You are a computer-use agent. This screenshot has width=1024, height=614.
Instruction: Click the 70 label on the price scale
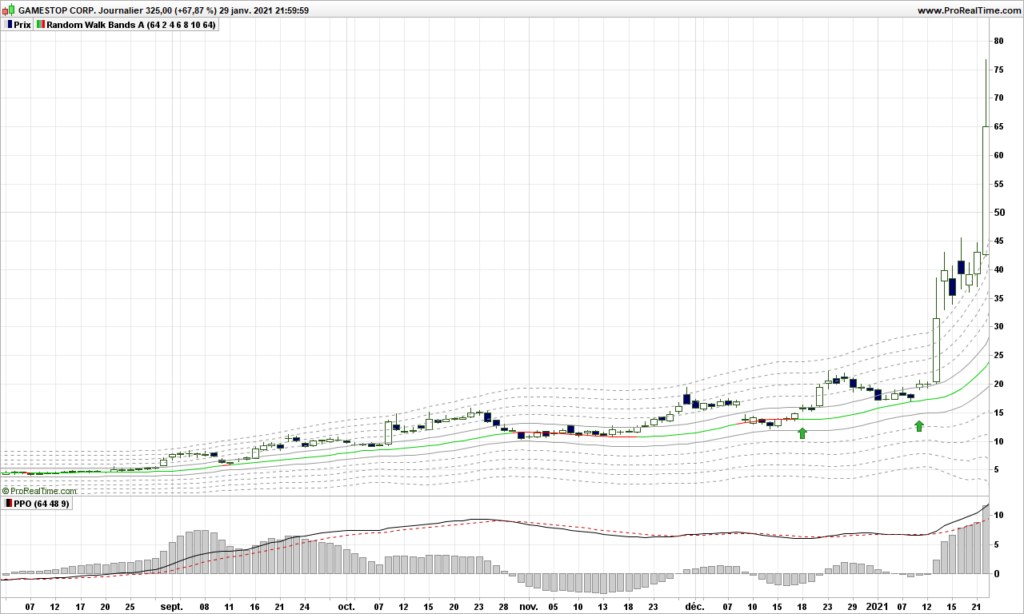tap(999, 98)
